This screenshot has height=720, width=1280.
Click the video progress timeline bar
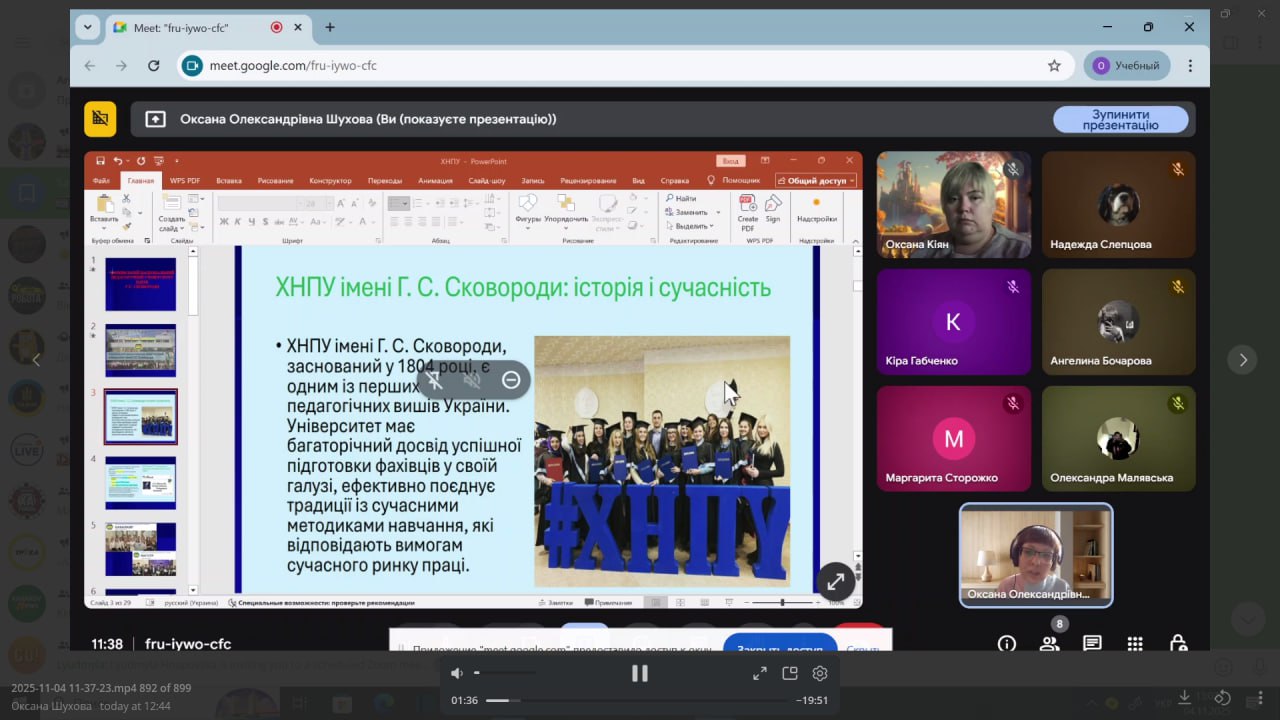tap(640, 700)
